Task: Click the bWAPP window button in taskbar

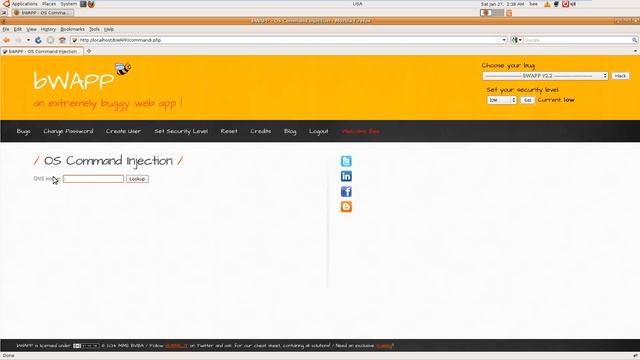Action: [42, 13]
